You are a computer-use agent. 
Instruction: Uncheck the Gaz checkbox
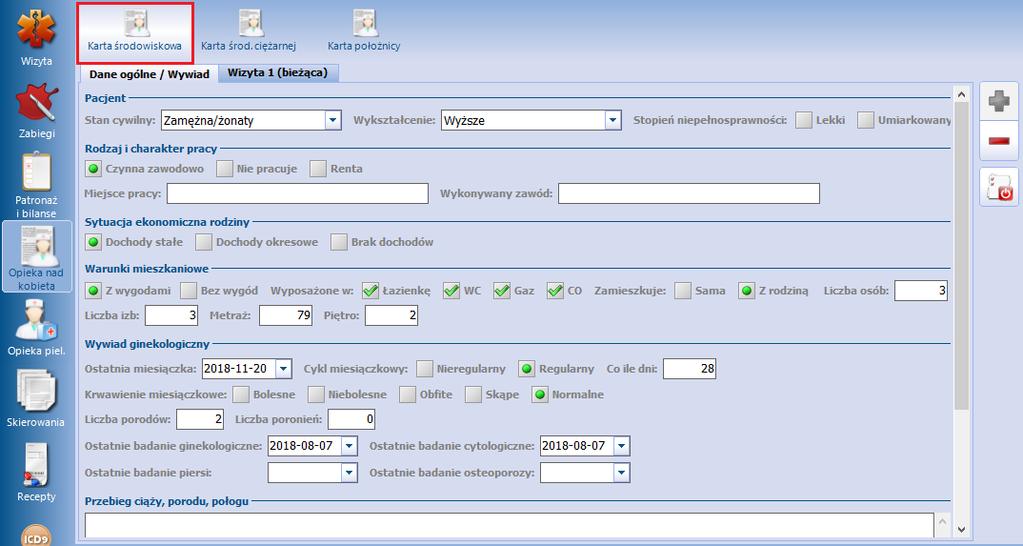pos(502,290)
